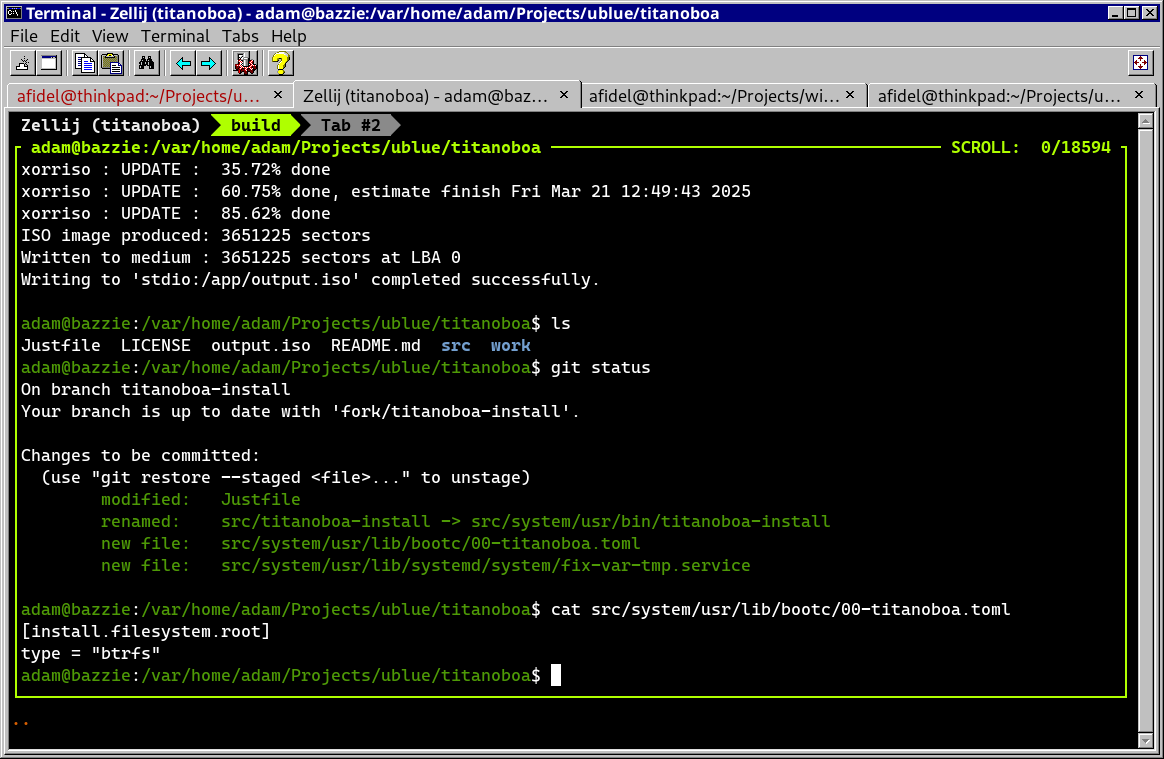The height and width of the screenshot is (759, 1164).
Task: Open the Terminal menu
Action: (x=175, y=36)
